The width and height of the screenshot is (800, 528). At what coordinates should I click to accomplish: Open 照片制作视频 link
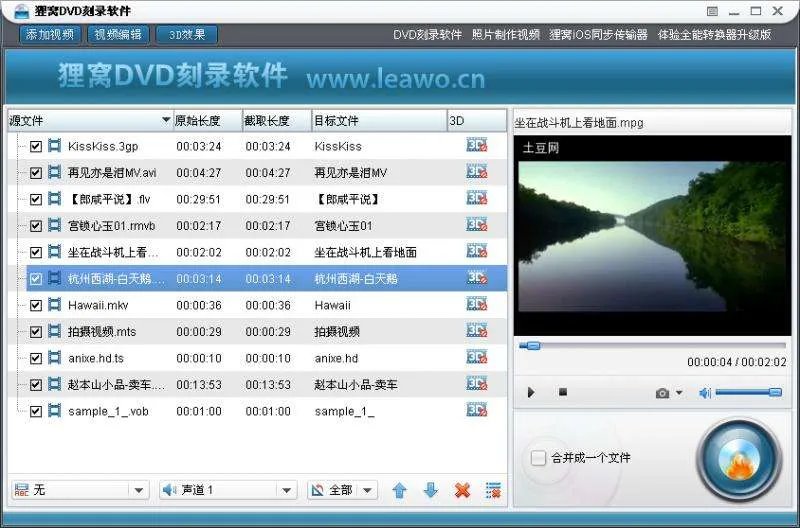coord(506,35)
